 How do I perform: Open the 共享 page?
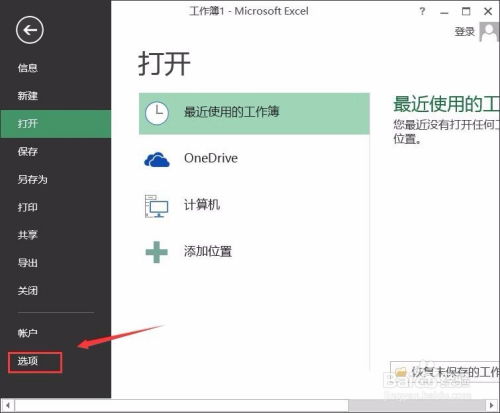28,235
